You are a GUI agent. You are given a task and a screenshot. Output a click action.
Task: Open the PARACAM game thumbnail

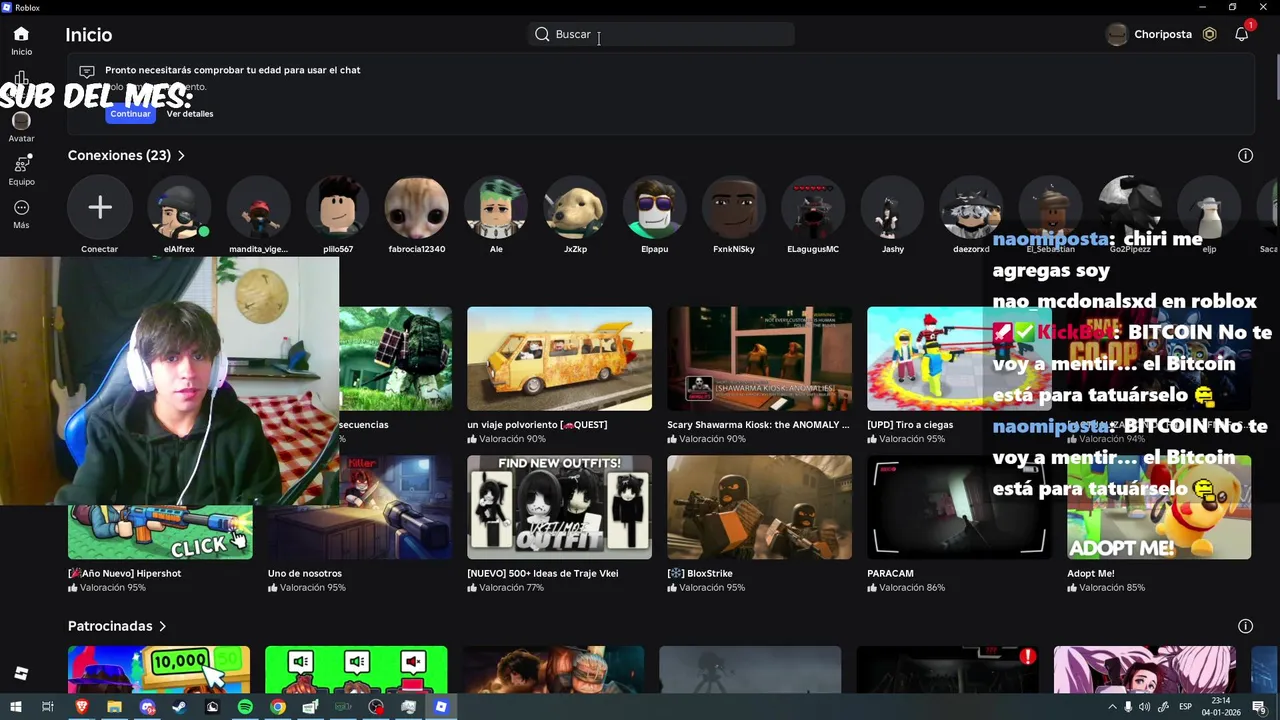tap(959, 508)
